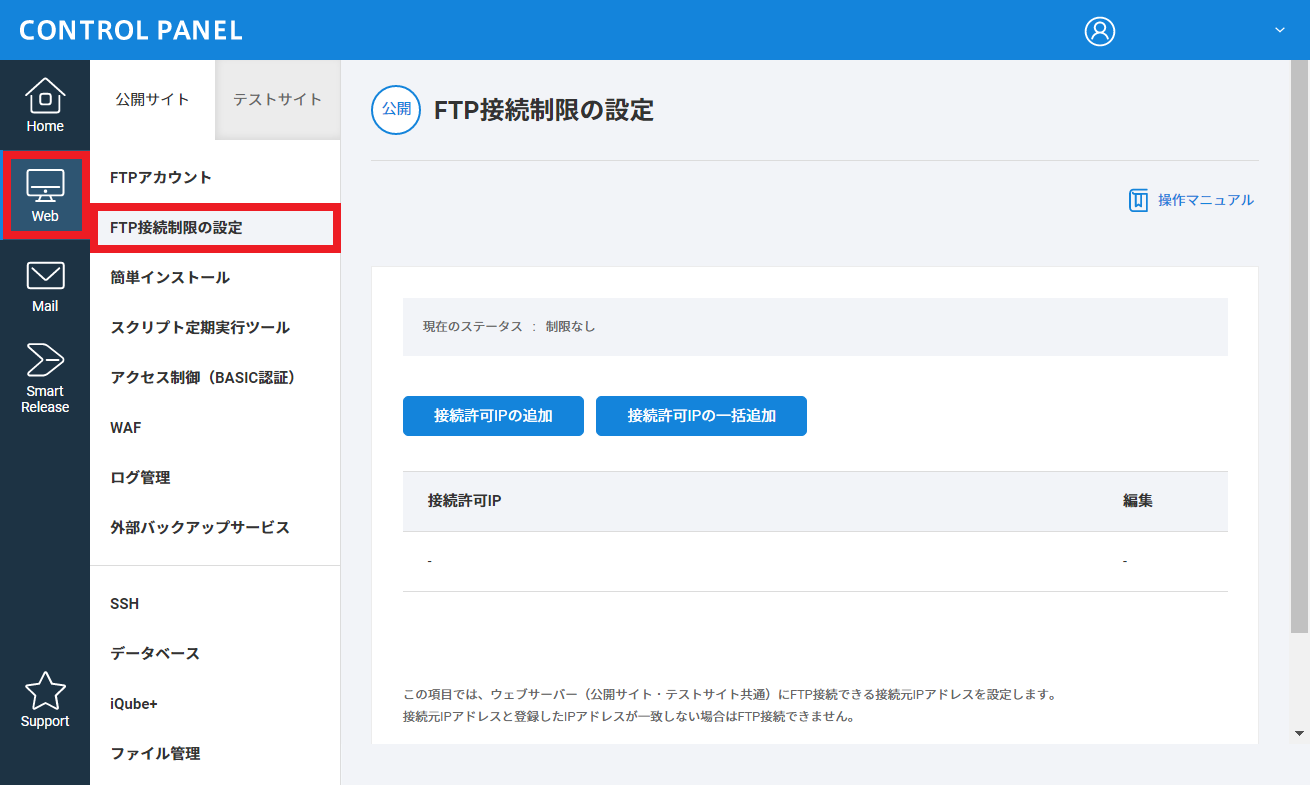Click the user account avatar icon
Image resolution: width=1310 pixels, height=785 pixels.
pos(1099,31)
